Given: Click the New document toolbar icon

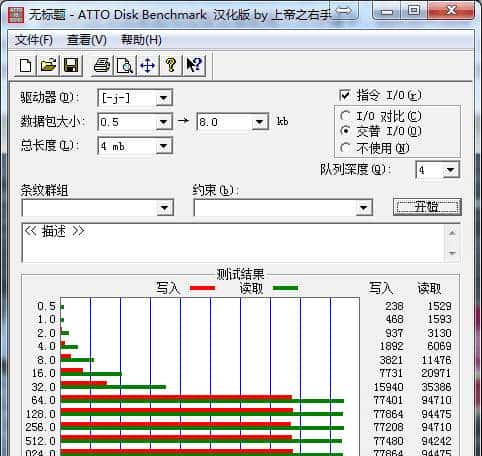Looking at the screenshot, I should [26, 65].
